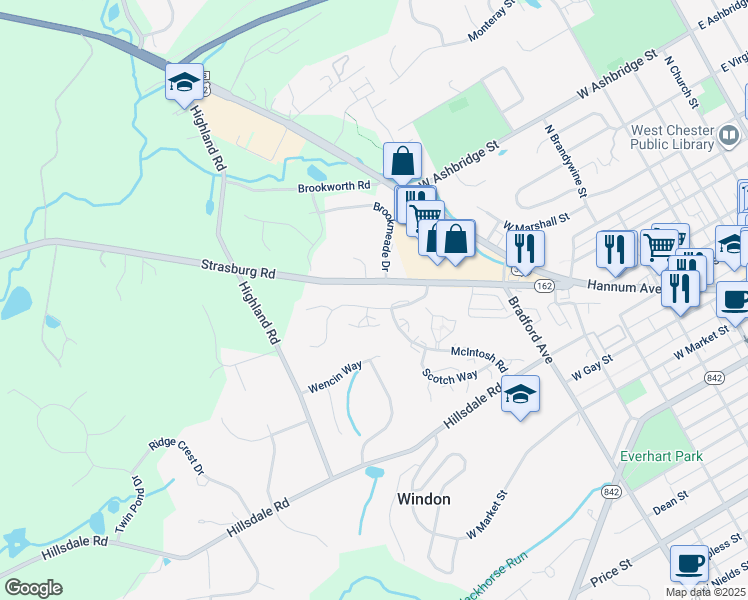748x600 pixels.
Task: Click the Strasburg Rd label
Action: click(x=238, y=269)
